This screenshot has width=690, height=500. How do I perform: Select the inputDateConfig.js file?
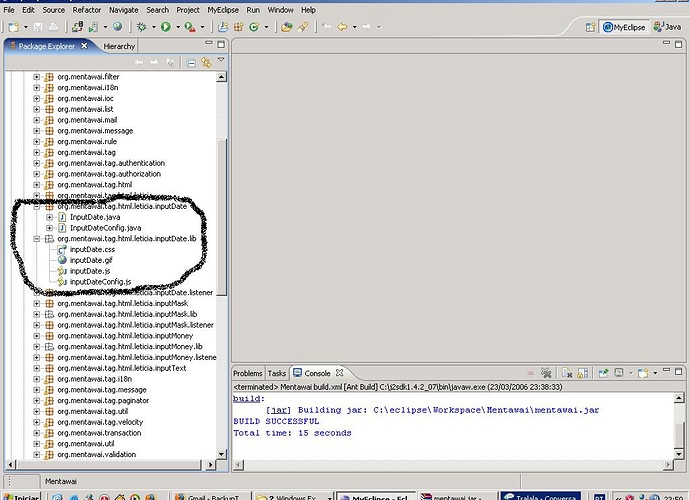100,282
